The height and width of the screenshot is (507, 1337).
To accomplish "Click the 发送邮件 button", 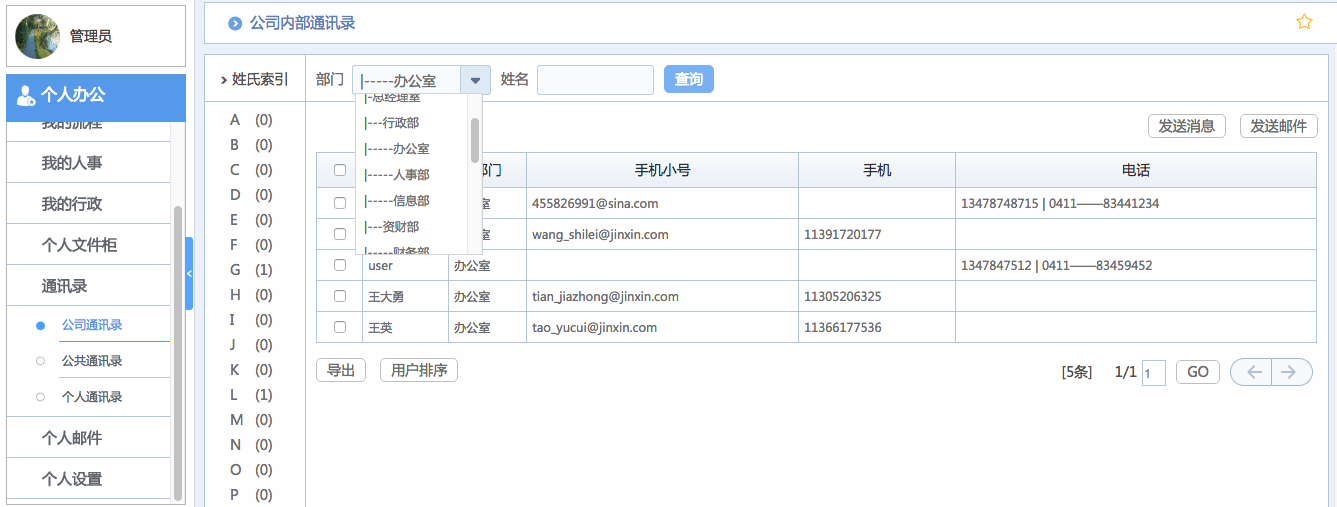I will click(1278, 126).
